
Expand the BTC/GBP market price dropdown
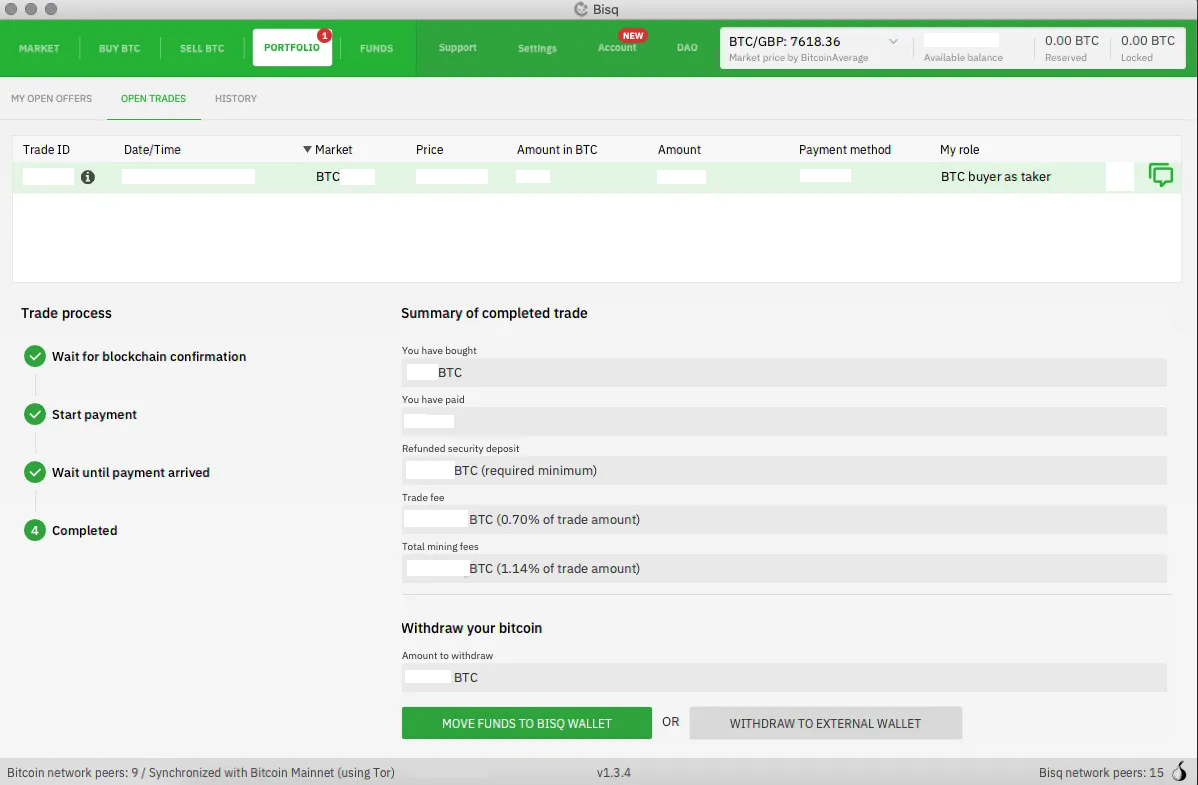[x=893, y=42]
